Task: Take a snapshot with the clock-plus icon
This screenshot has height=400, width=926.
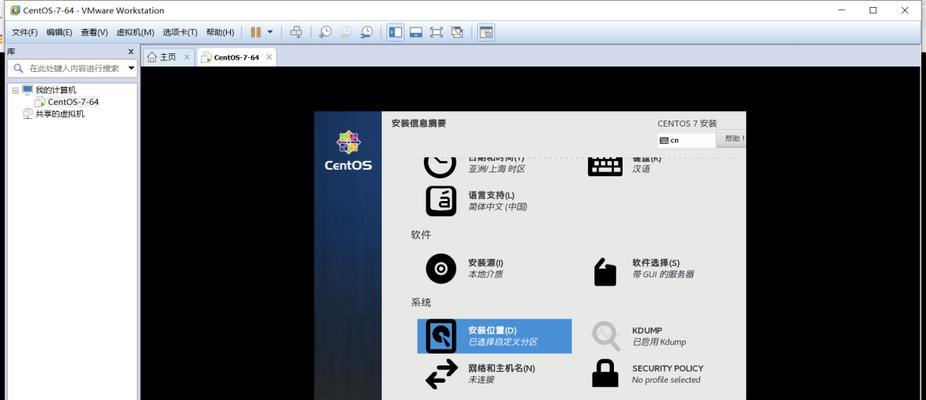Action: coord(325,32)
